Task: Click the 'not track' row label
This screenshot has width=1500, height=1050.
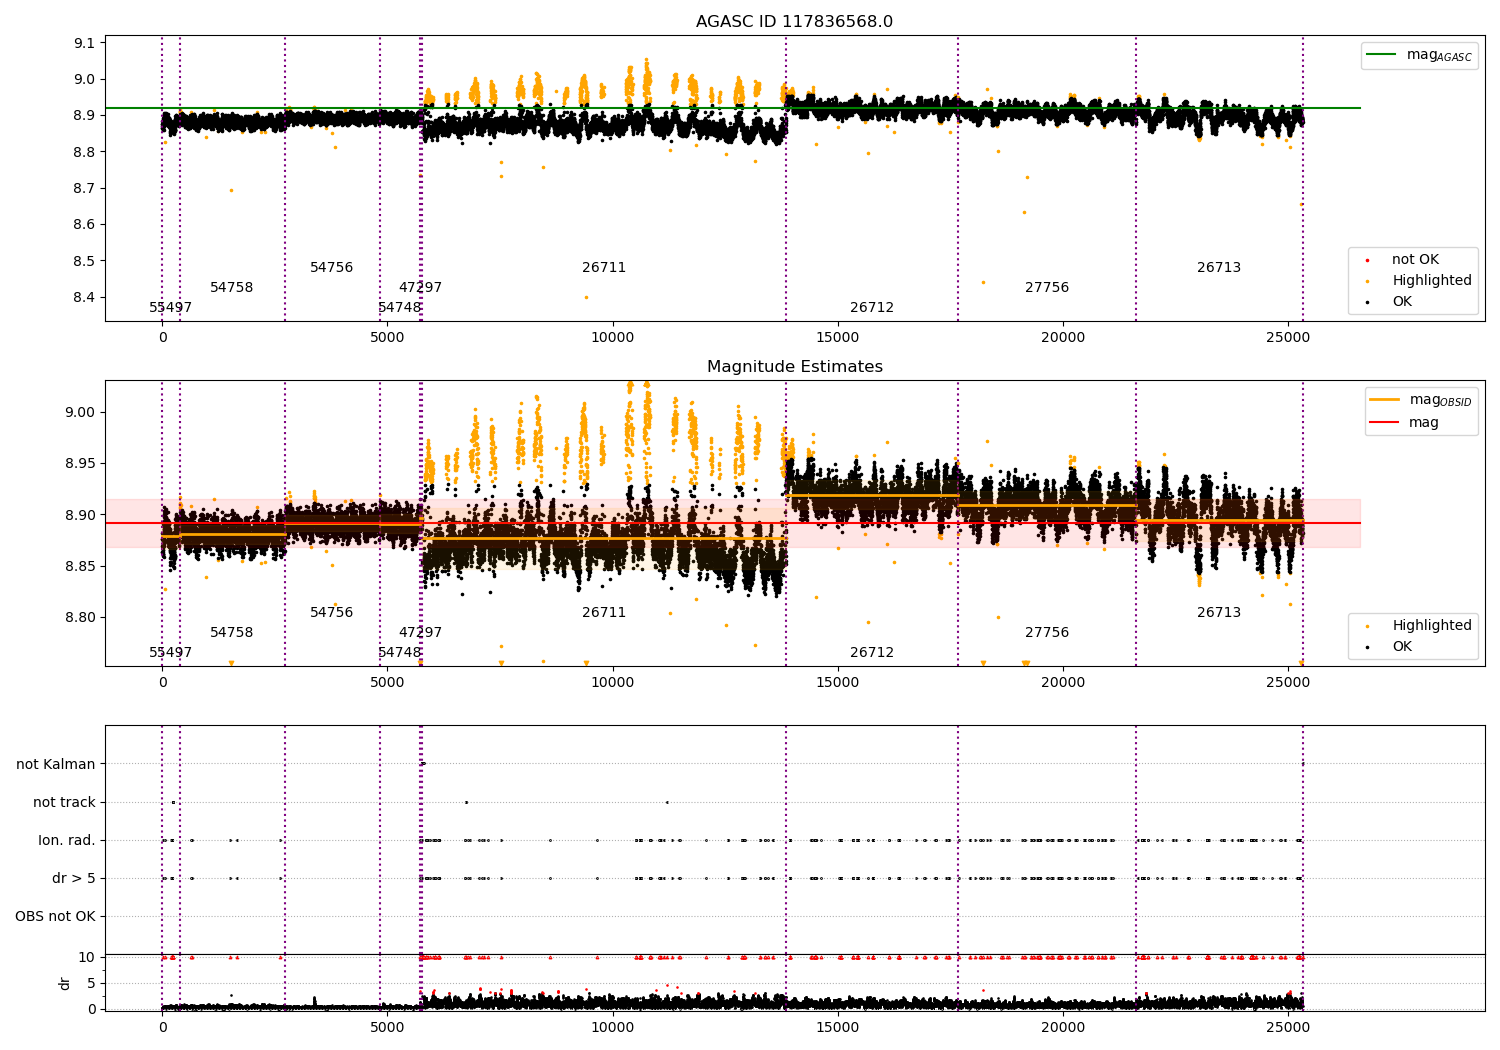Action: 64,803
